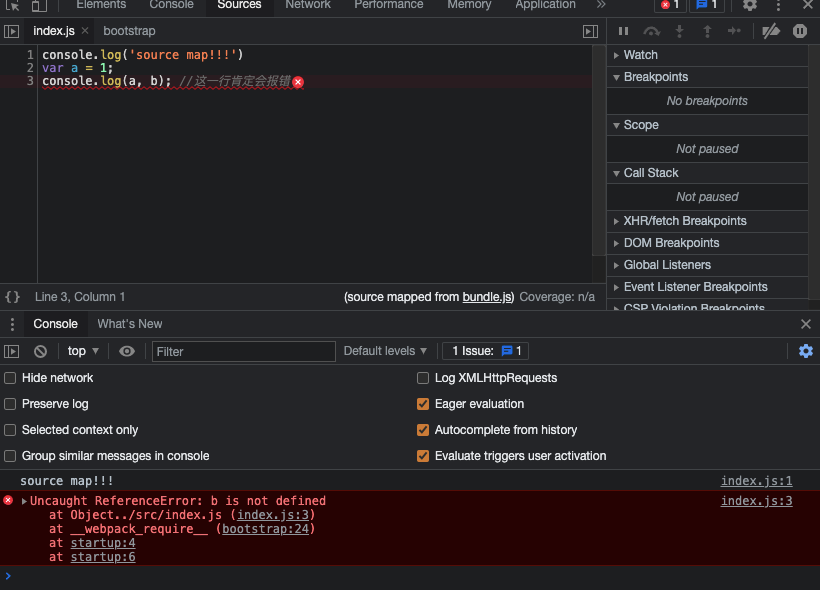
Task: Toggle the device toolbar icon
Action: (x=39, y=5)
